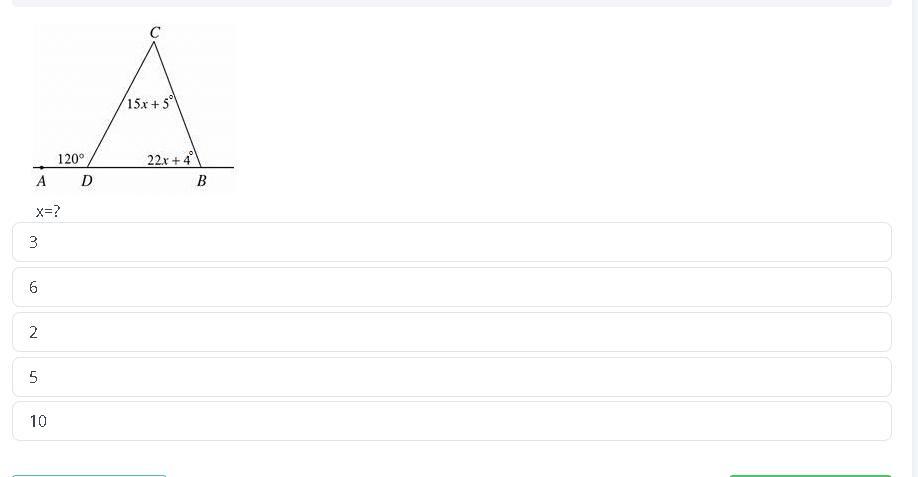Click the gray bar at the page top
918x477 pixels.
[451, 3]
